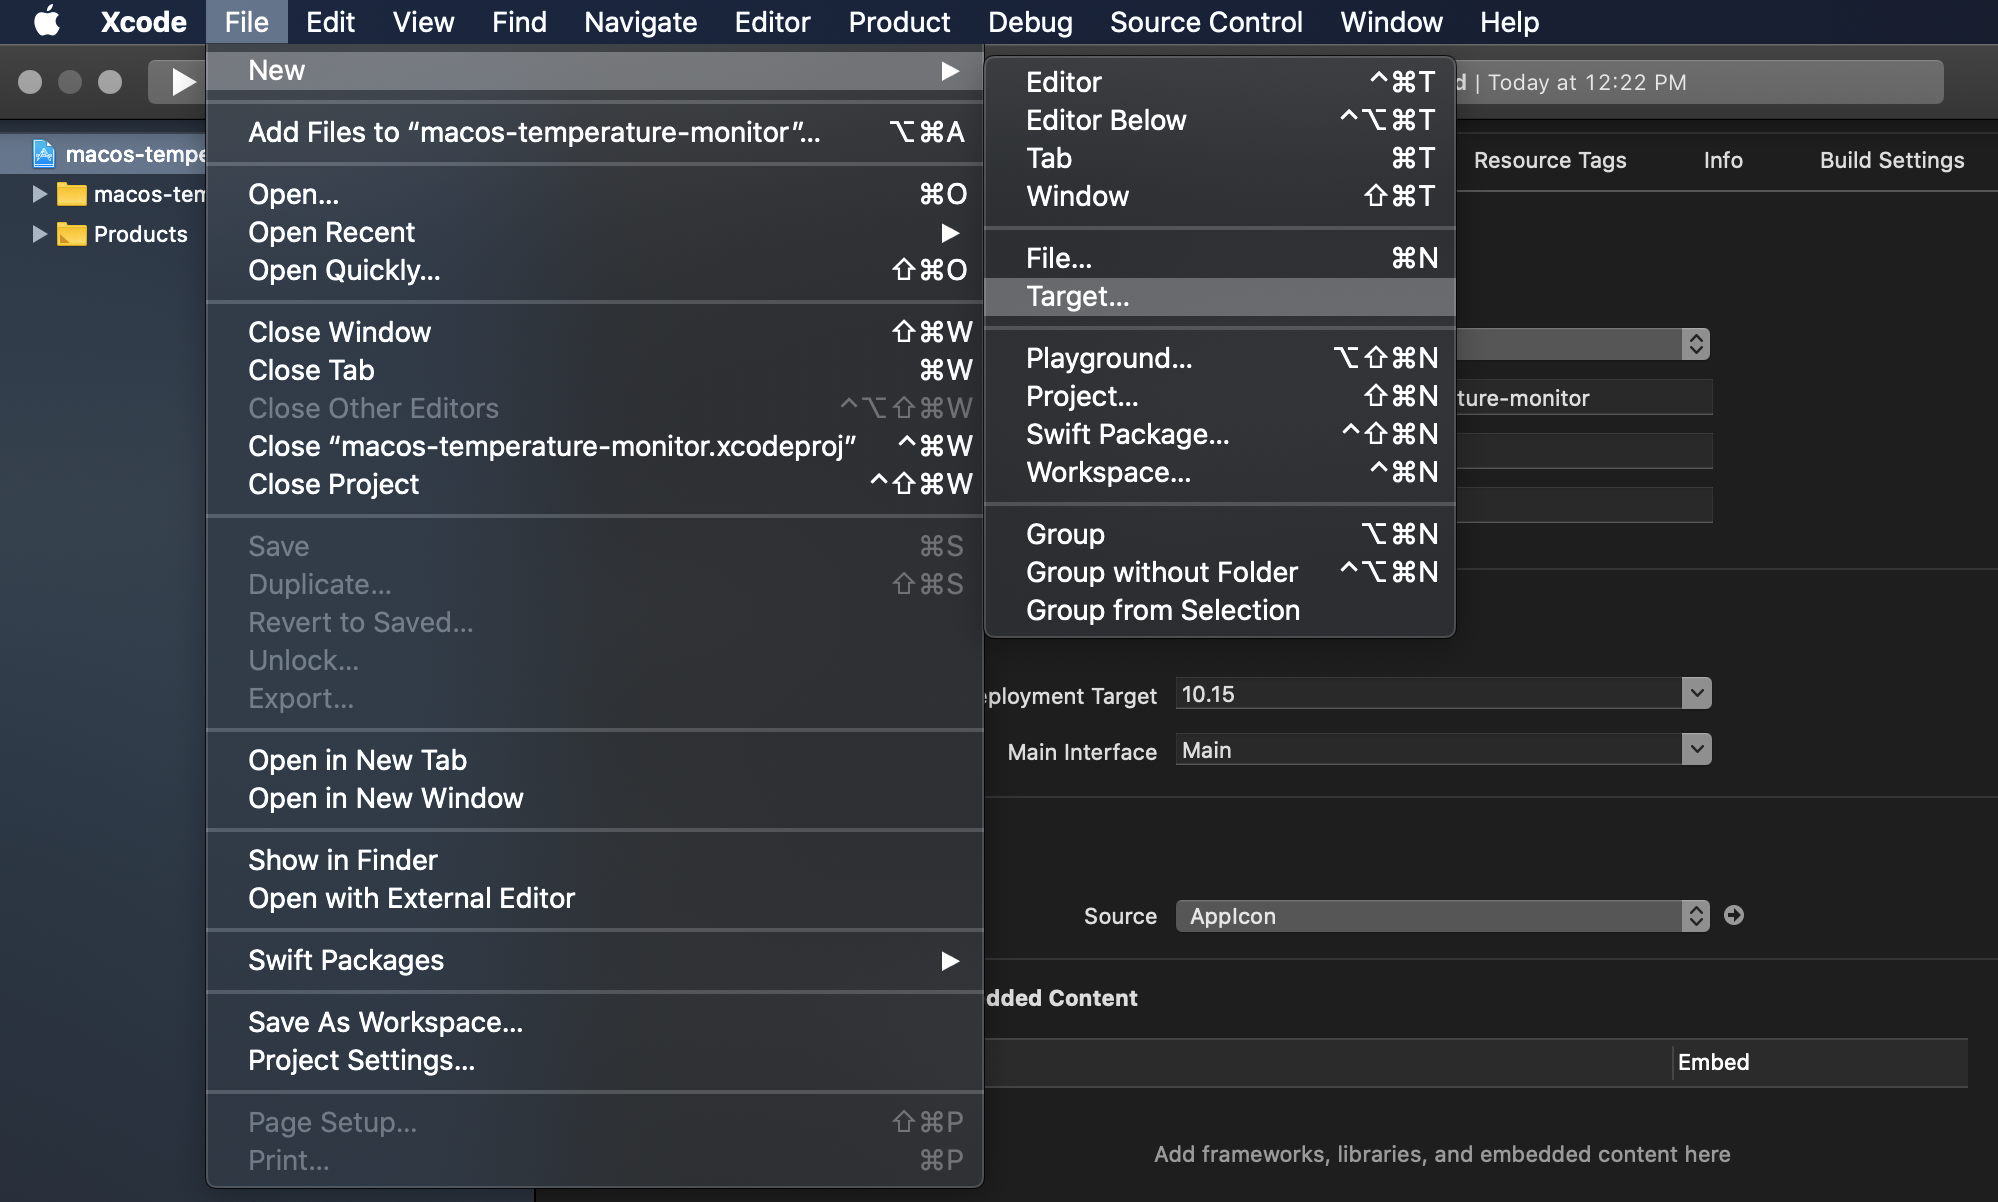
Task: Create a new Group
Action: point(1219,534)
